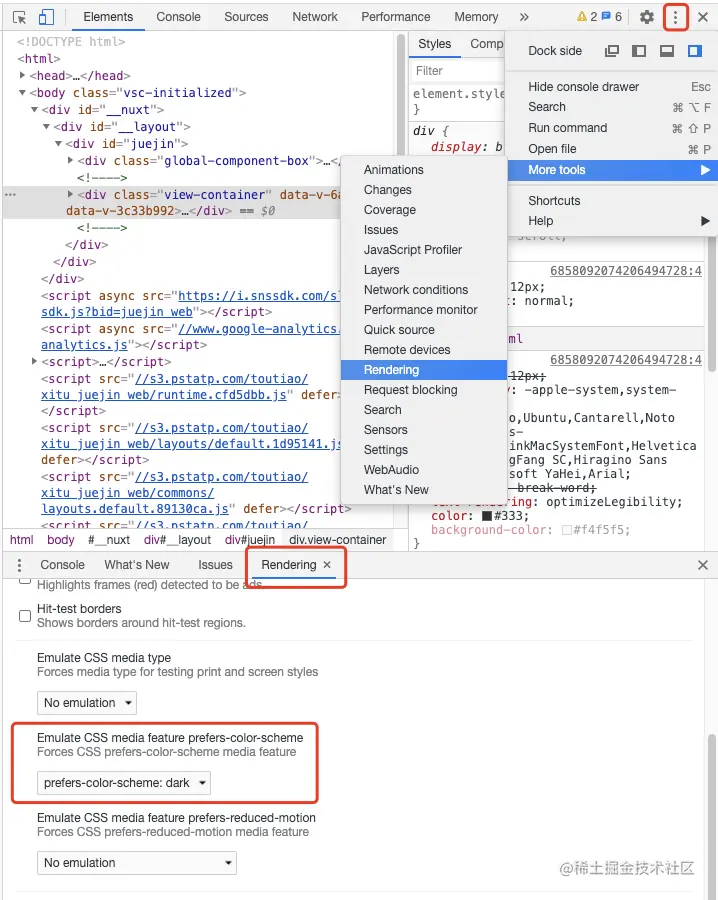Select the Elements panel tab
Image resolution: width=718 pixels, height=900 pixels.
pyautogui.click(x=108, y=17)
